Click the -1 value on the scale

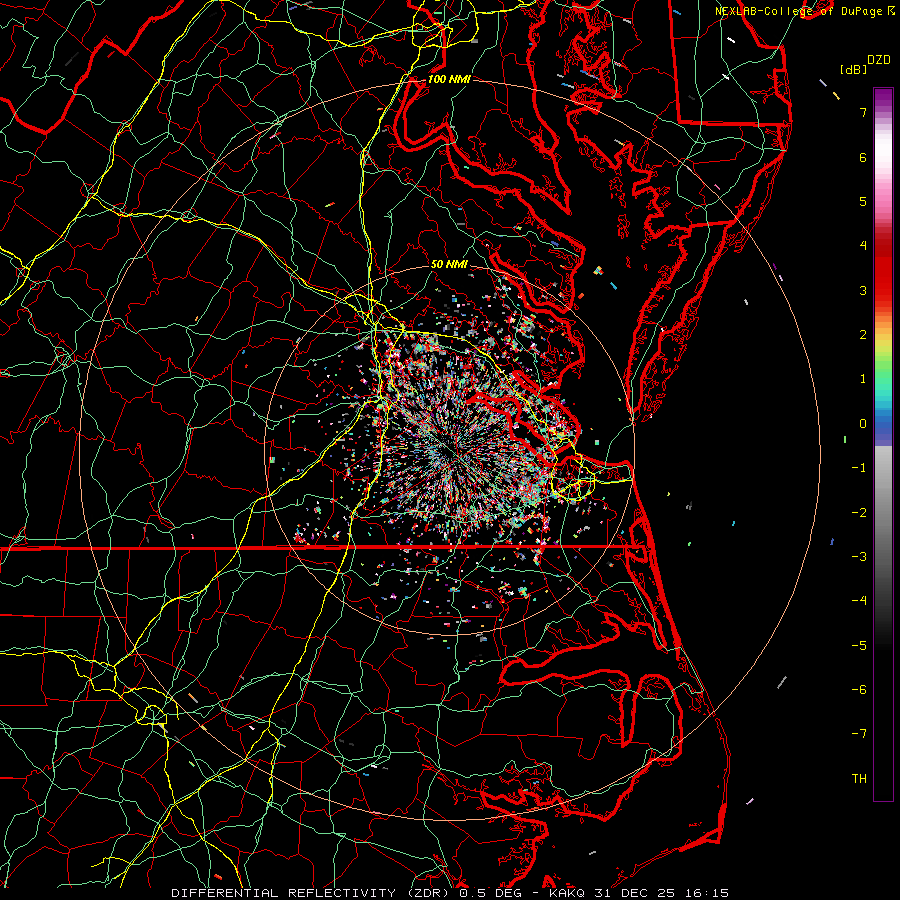coord(859,468)
